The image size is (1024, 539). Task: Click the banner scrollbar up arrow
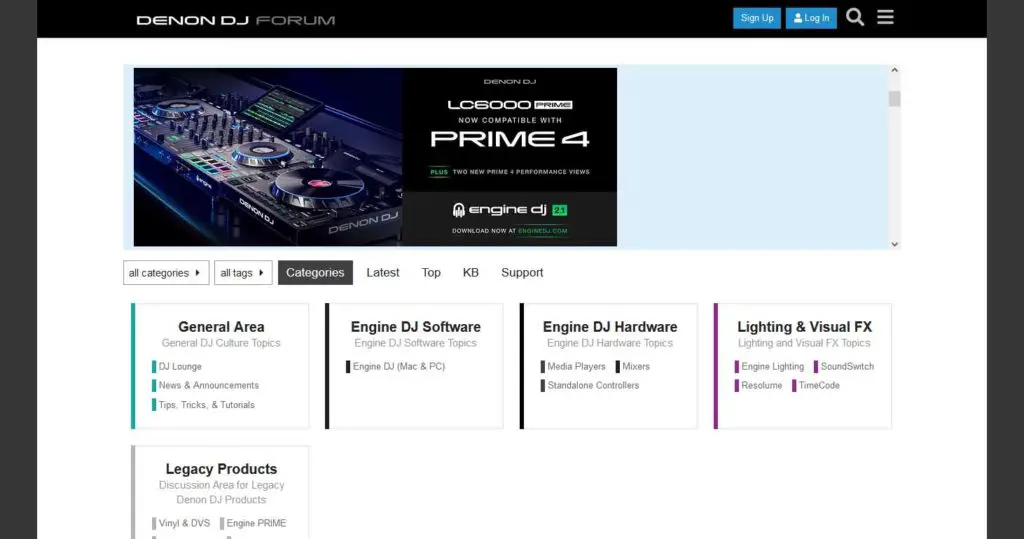[895, 70]
